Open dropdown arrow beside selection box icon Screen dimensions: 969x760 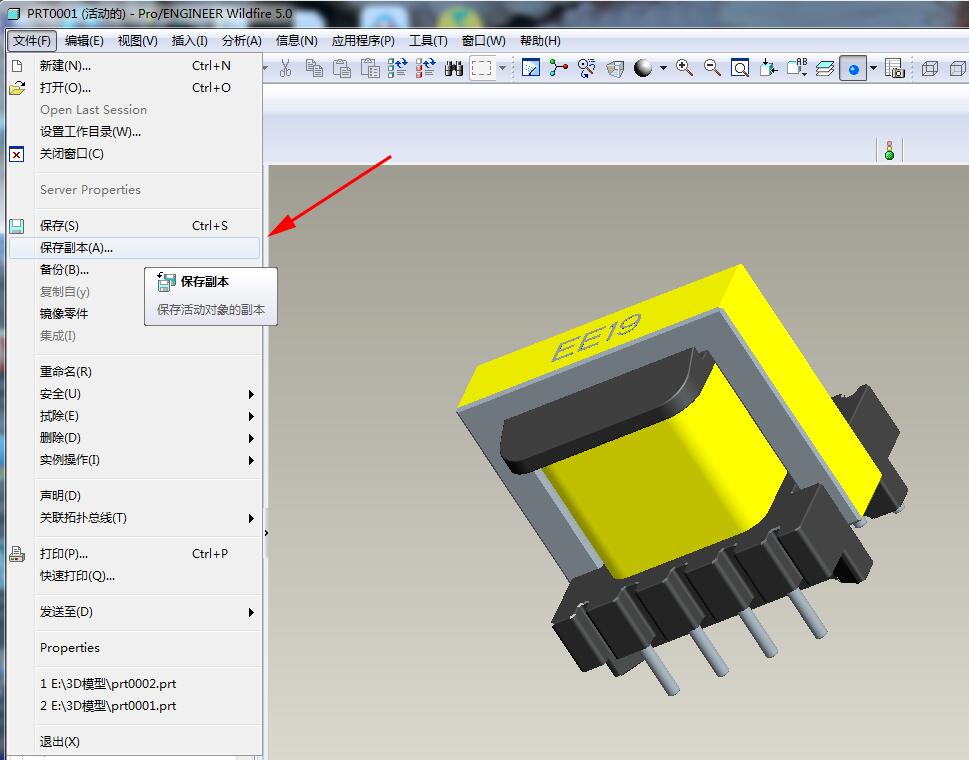502,68
